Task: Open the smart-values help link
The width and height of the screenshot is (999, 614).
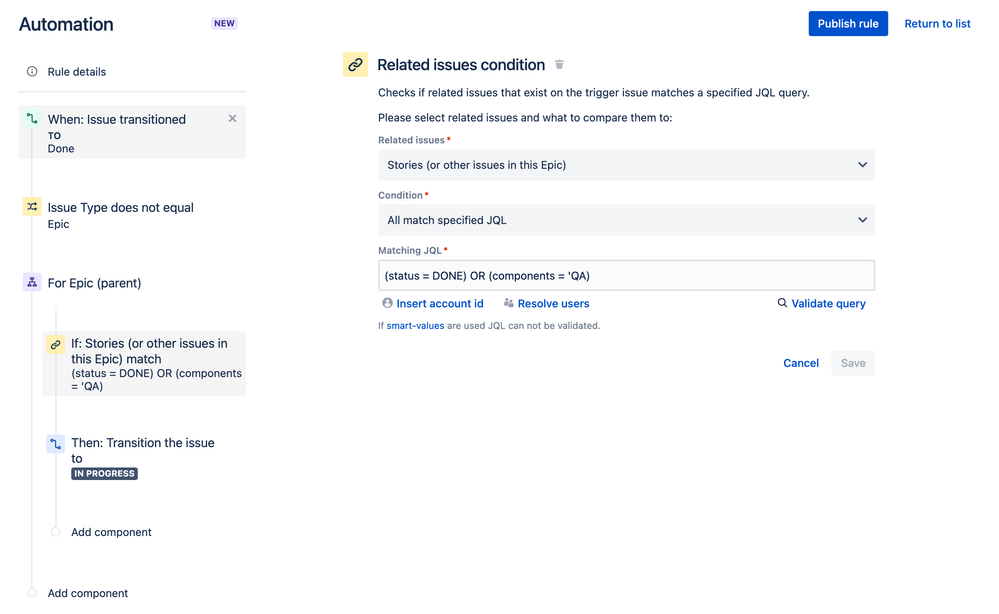Action: (414, 326)
